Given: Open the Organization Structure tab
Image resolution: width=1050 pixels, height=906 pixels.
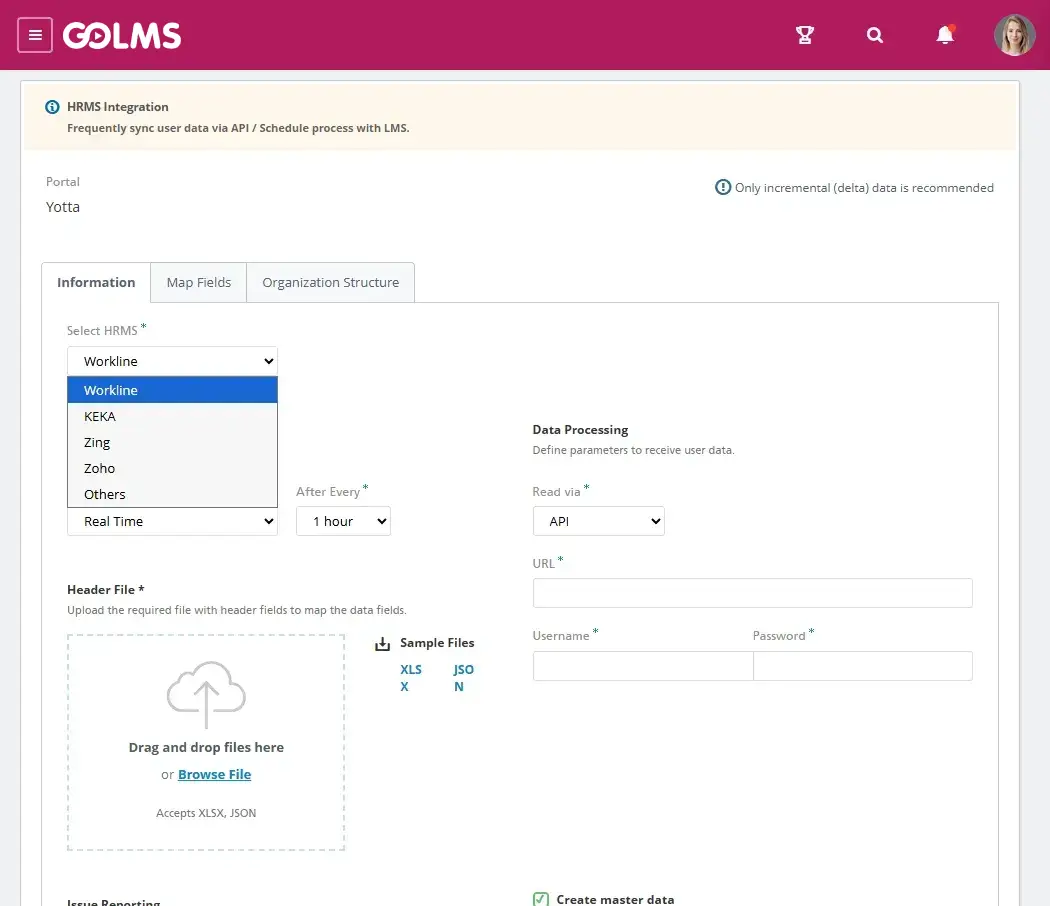Looking at the screenshot, I should (x=331, y=283).
